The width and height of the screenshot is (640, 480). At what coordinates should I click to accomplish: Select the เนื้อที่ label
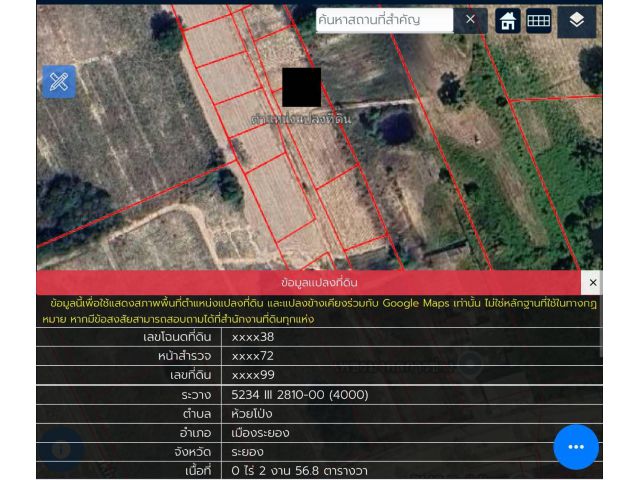click(x=198, y=471)
